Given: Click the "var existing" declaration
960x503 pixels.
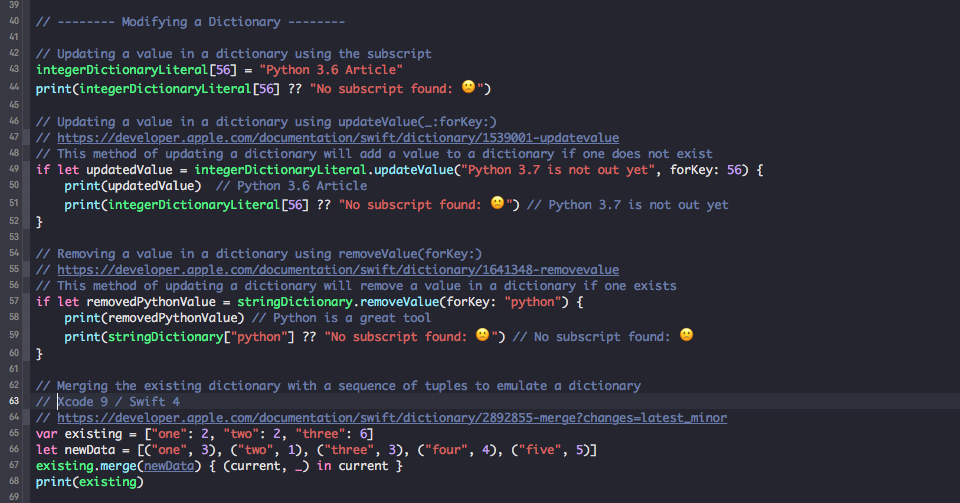Looking at the screenshot, I should point(79,434).
